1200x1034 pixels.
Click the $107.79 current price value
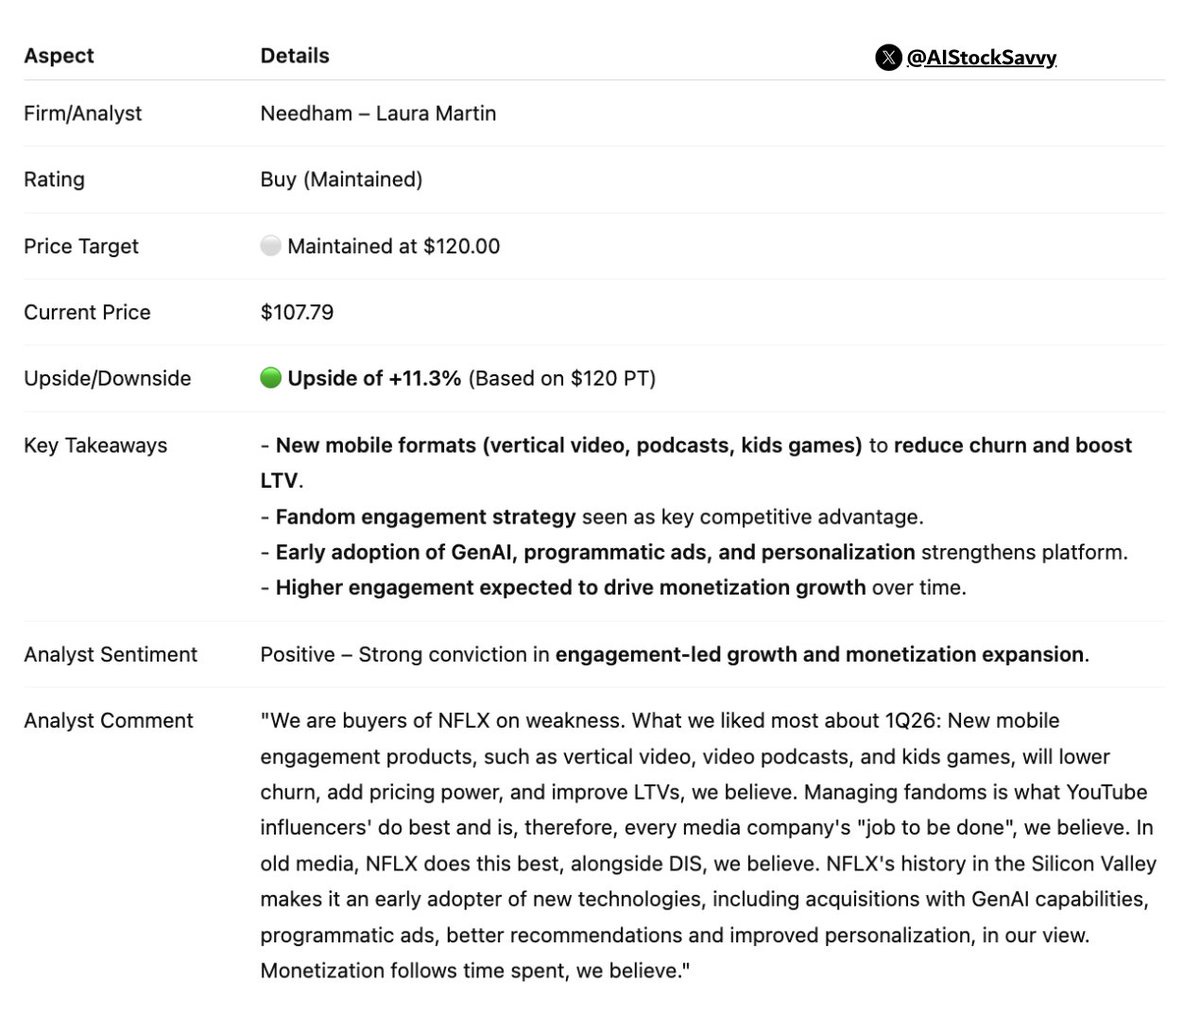(x=297, y=312)
